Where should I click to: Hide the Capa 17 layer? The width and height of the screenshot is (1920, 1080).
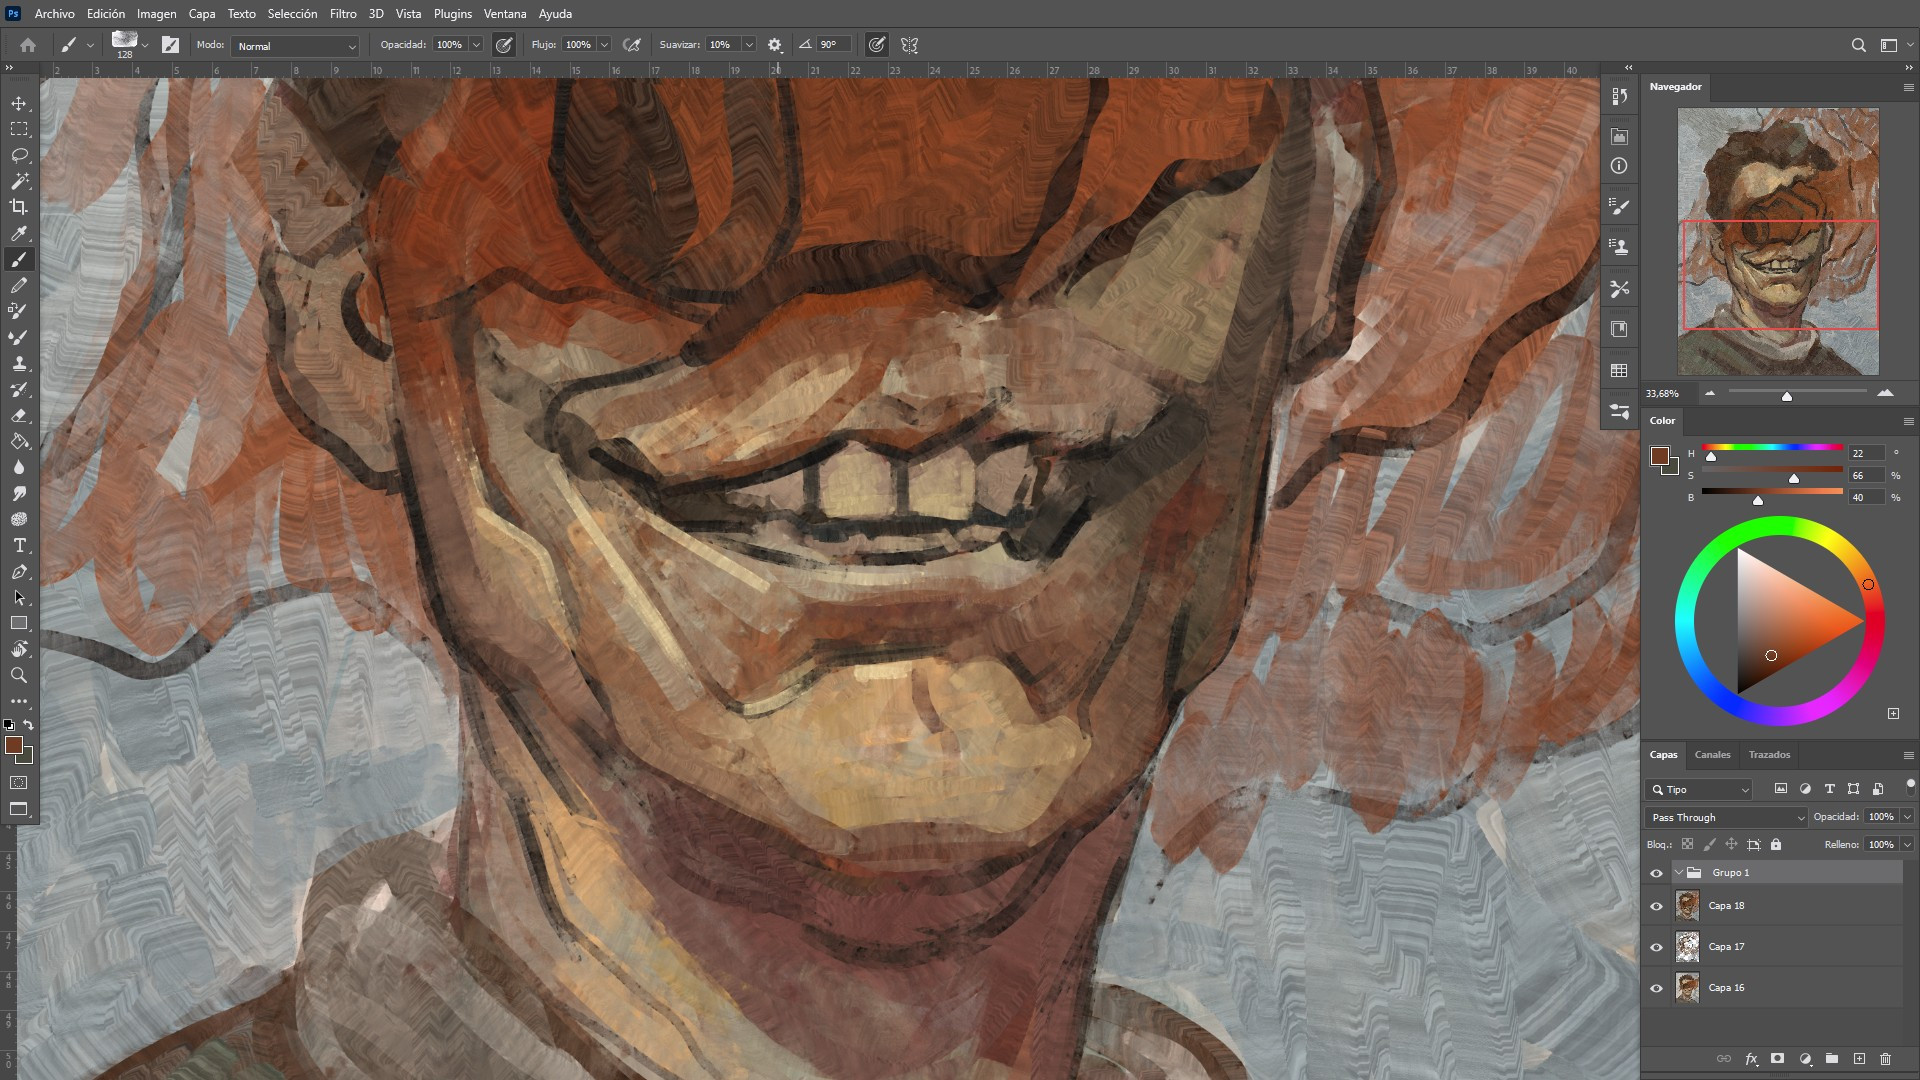tap(1656, 947)
